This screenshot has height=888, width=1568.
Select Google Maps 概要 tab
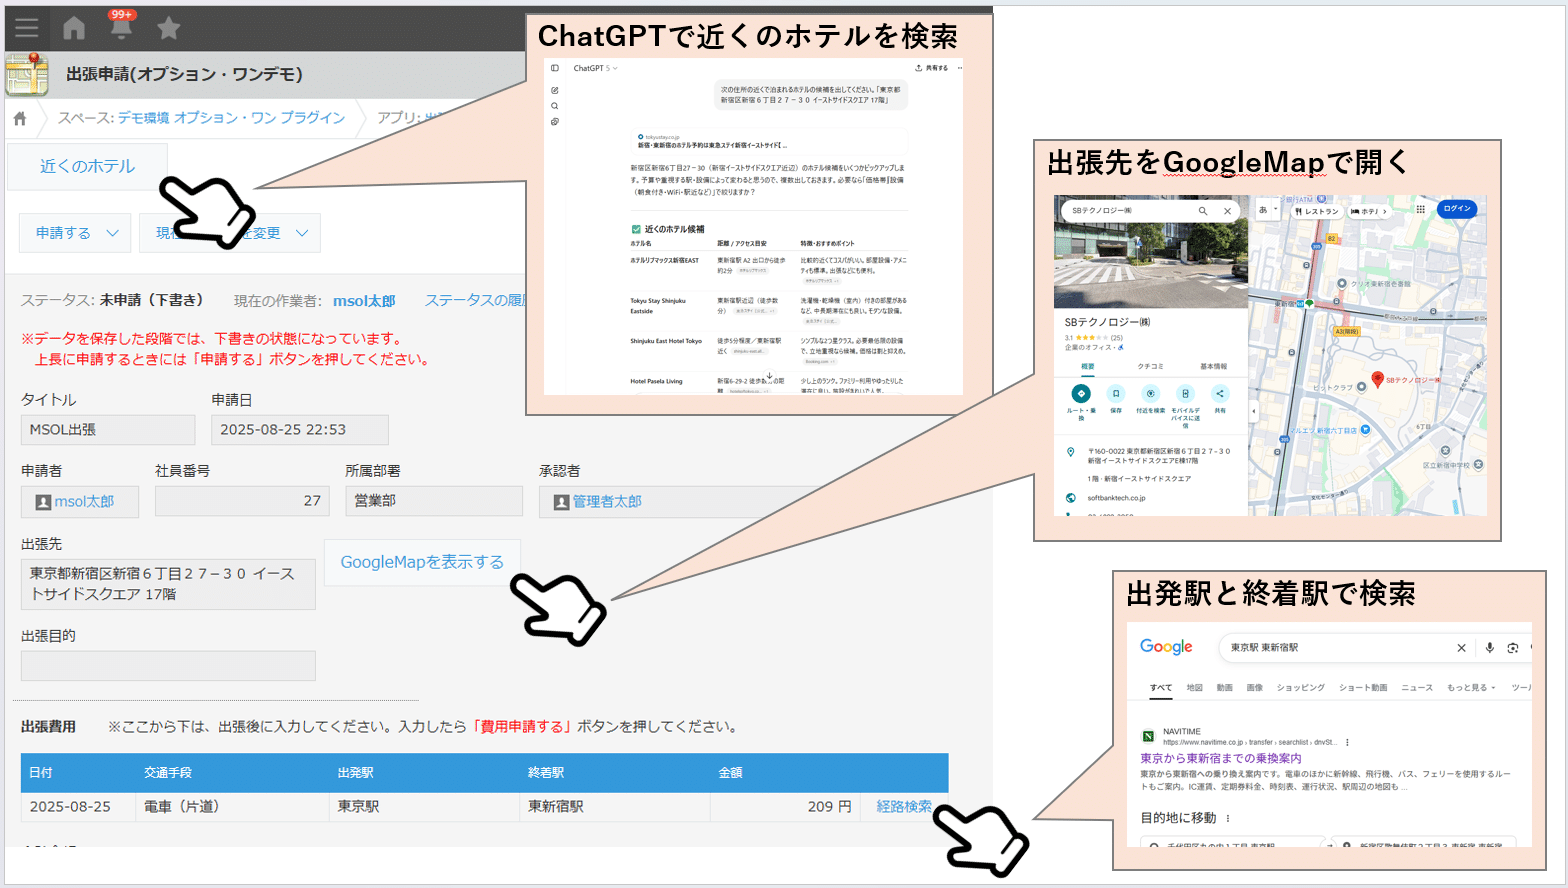click(1087, 367)
